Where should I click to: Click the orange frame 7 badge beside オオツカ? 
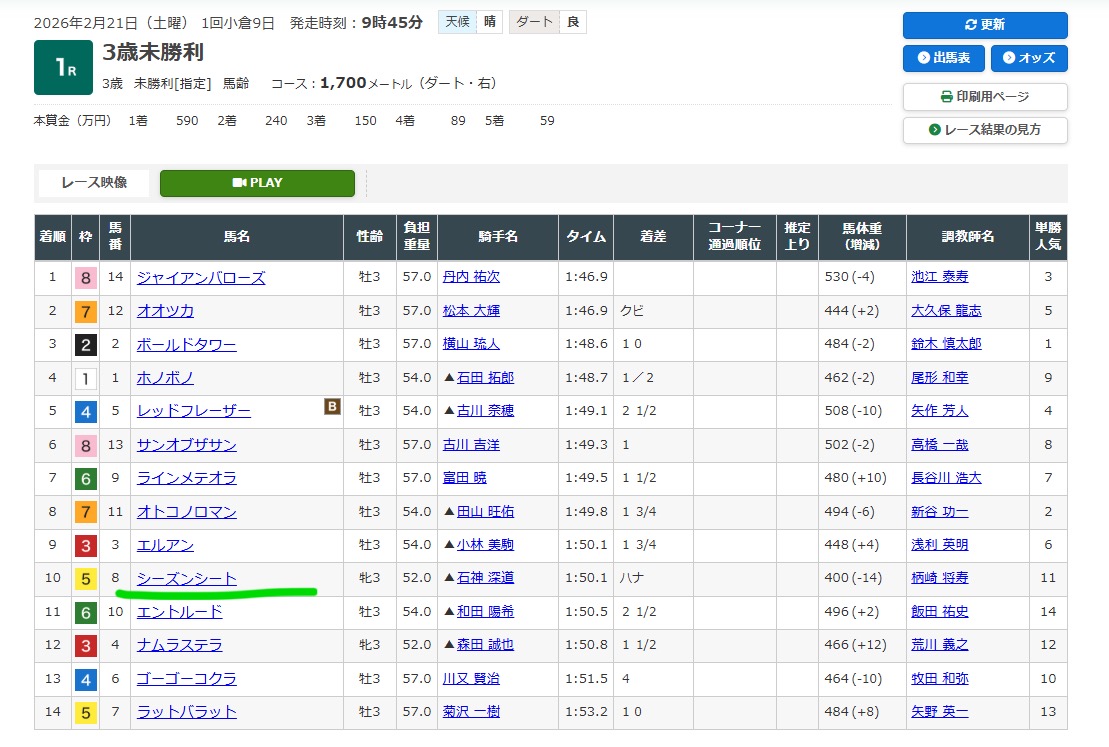click(85, 311)
